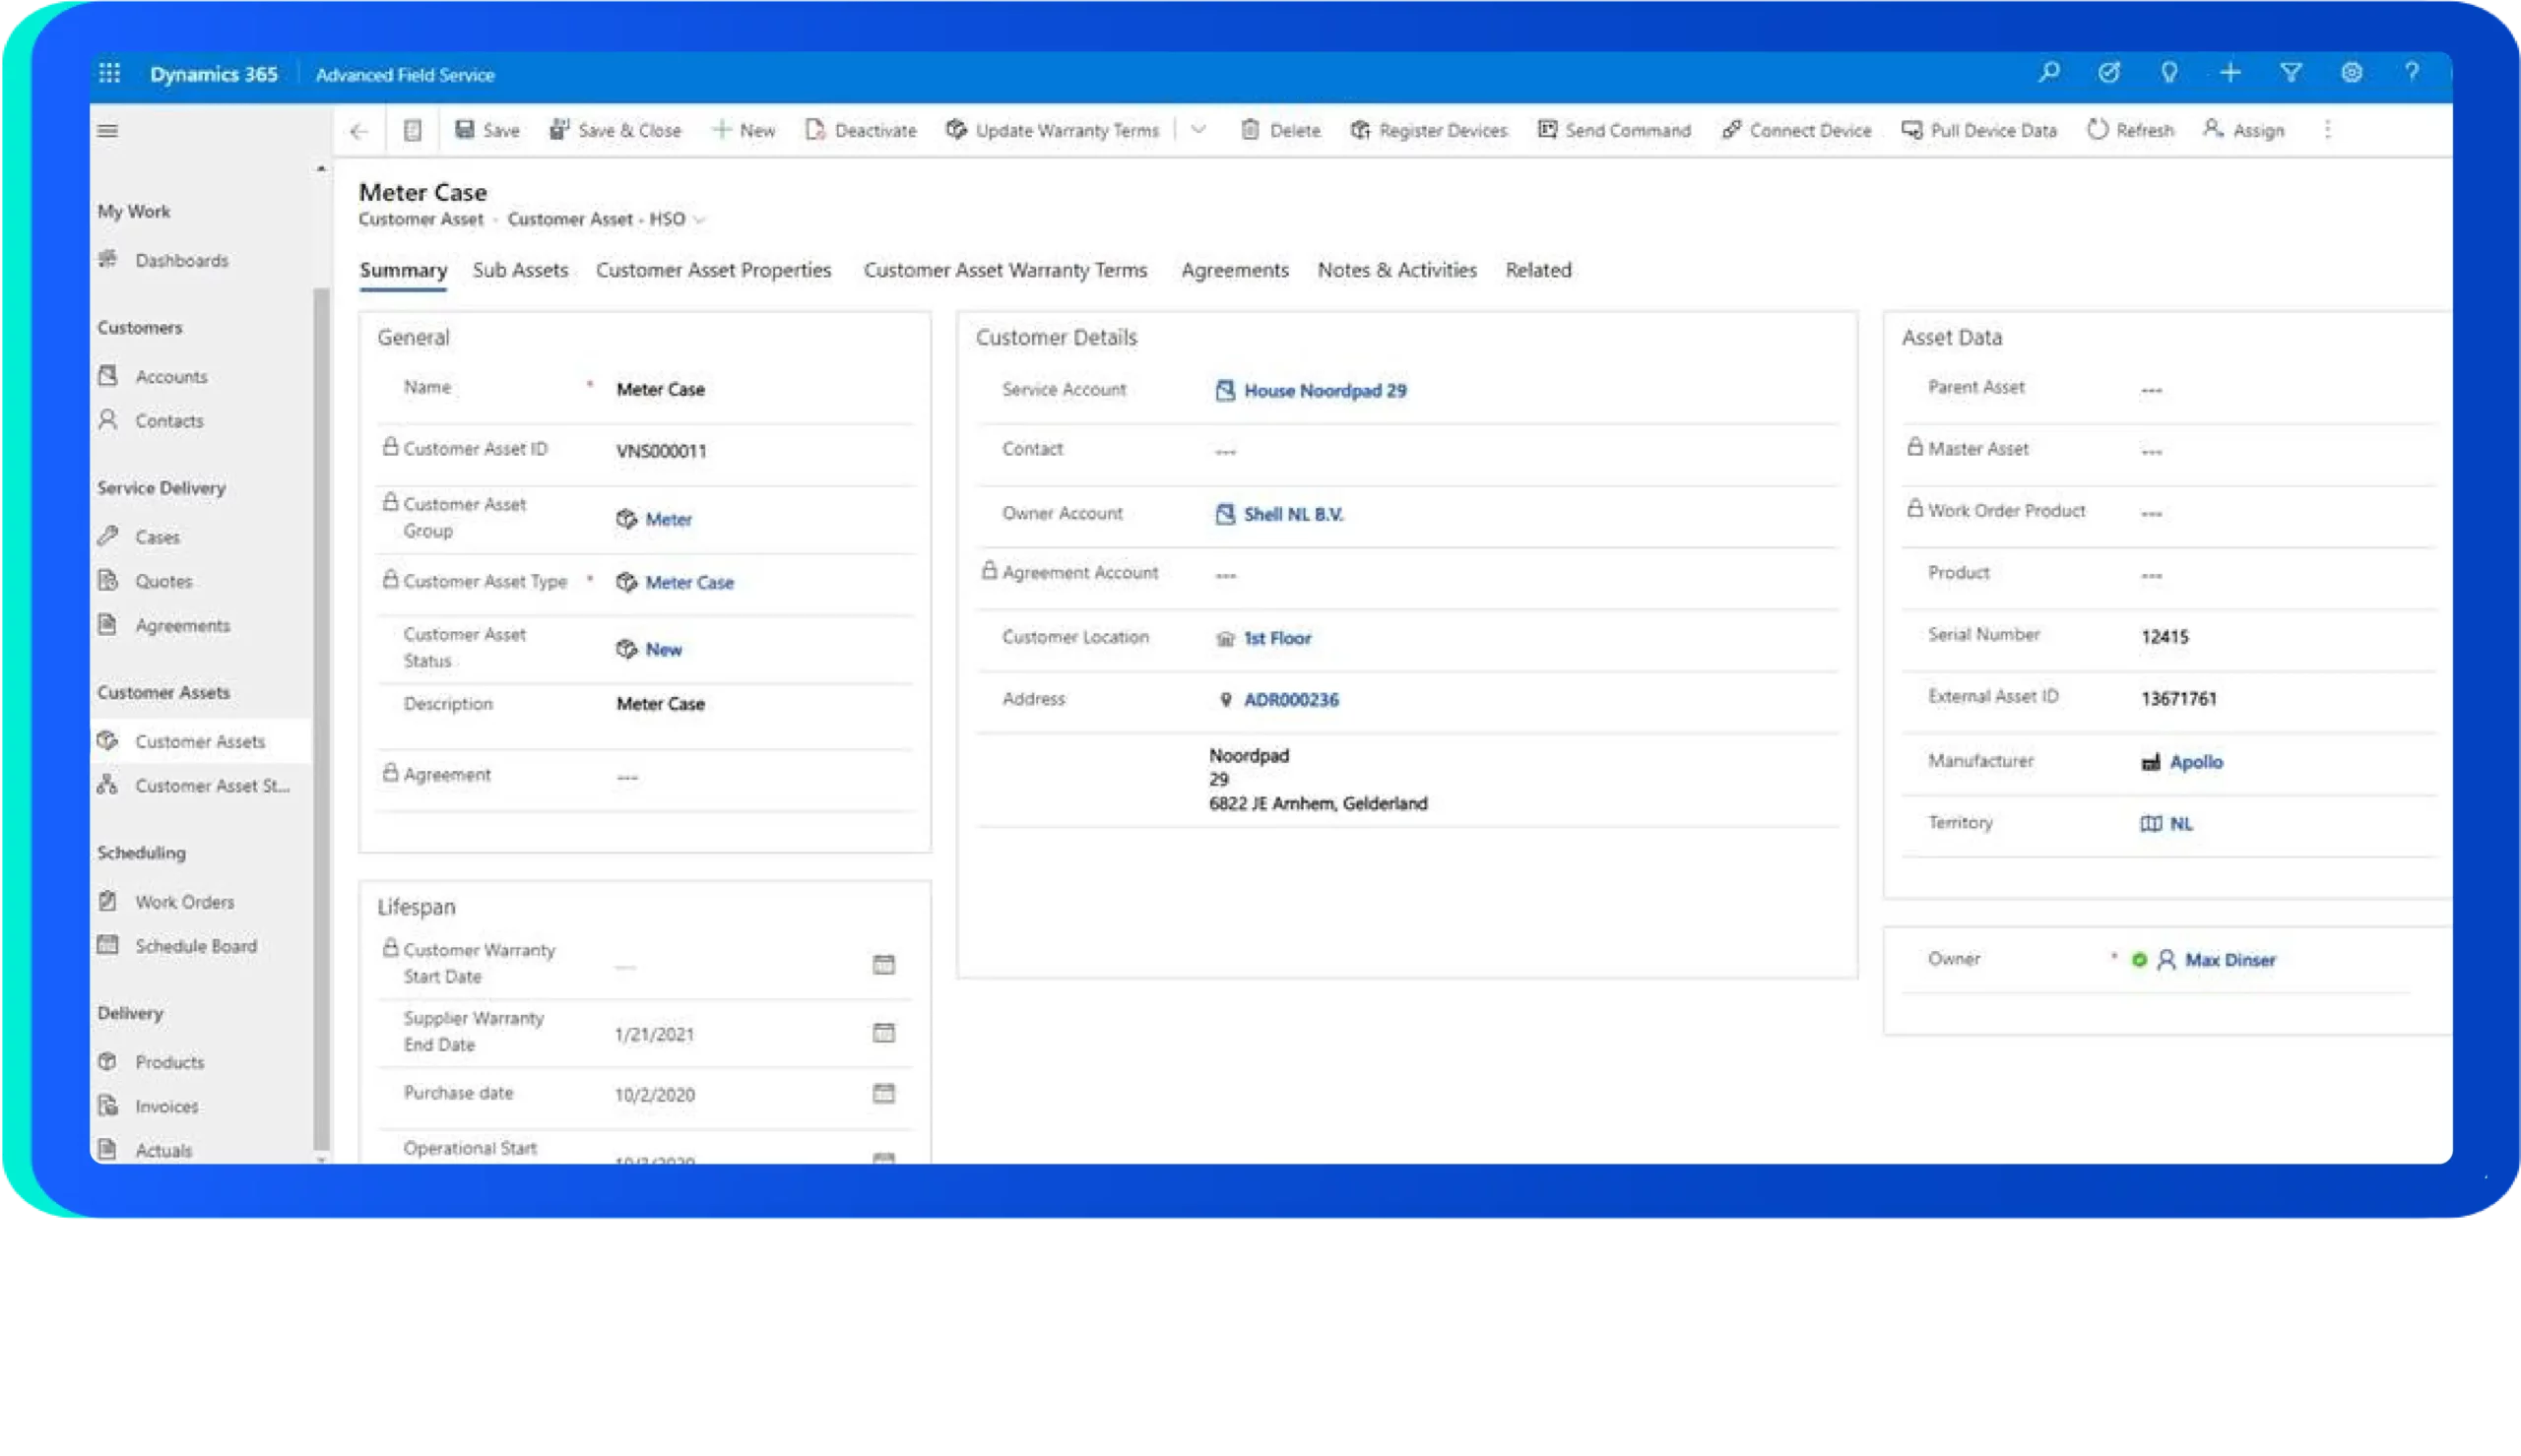This screenshot has height=1456, width=2521.
Task: Expand Update Warranty Terms dropdown chevron
Action: click(1198, 130)
